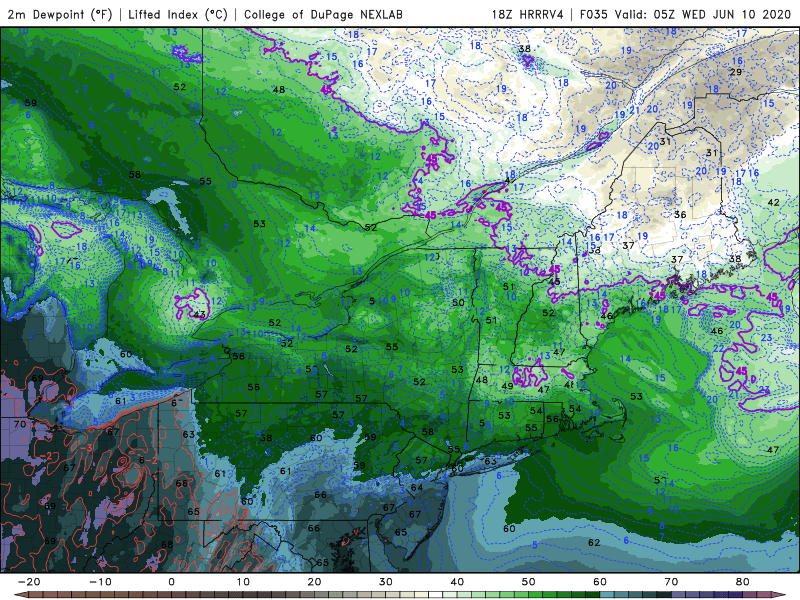Image resolution: width=800 pixels, height=600 pixels.
Task: Click the black dewpoint value "64" on the map
Action: tap(417, 487)
